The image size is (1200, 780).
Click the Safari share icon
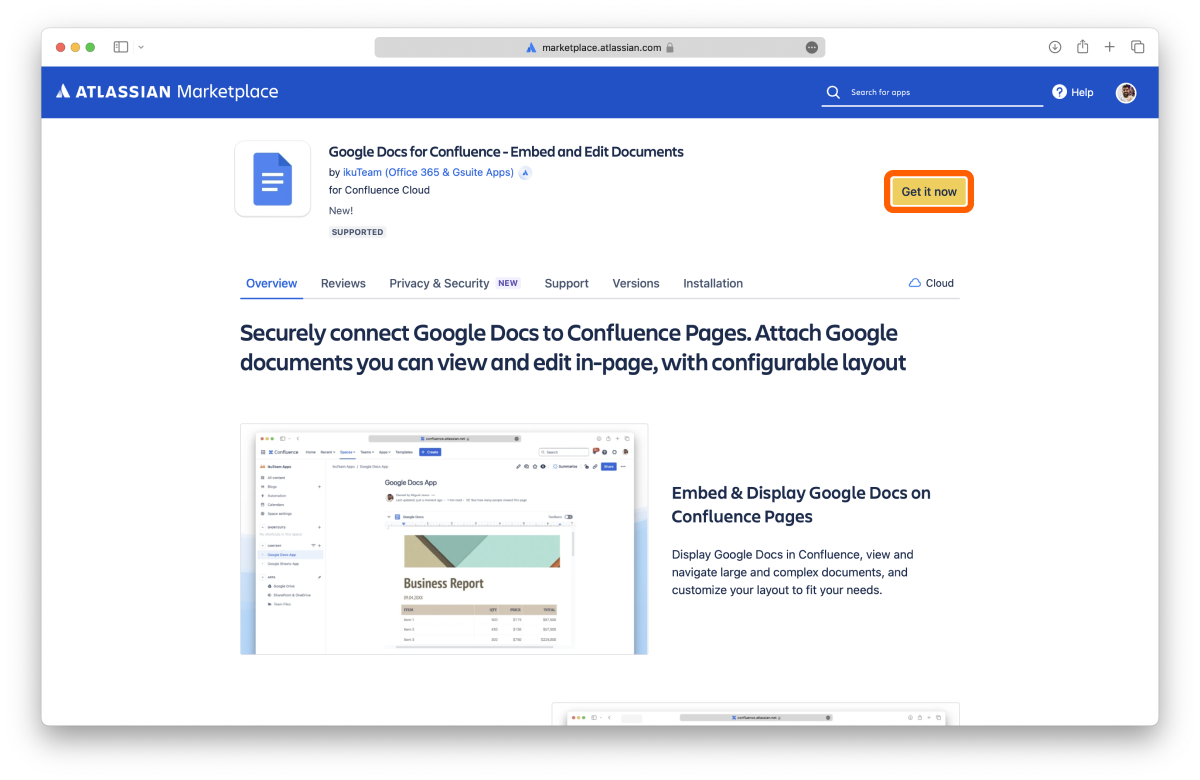[1083, 47]
